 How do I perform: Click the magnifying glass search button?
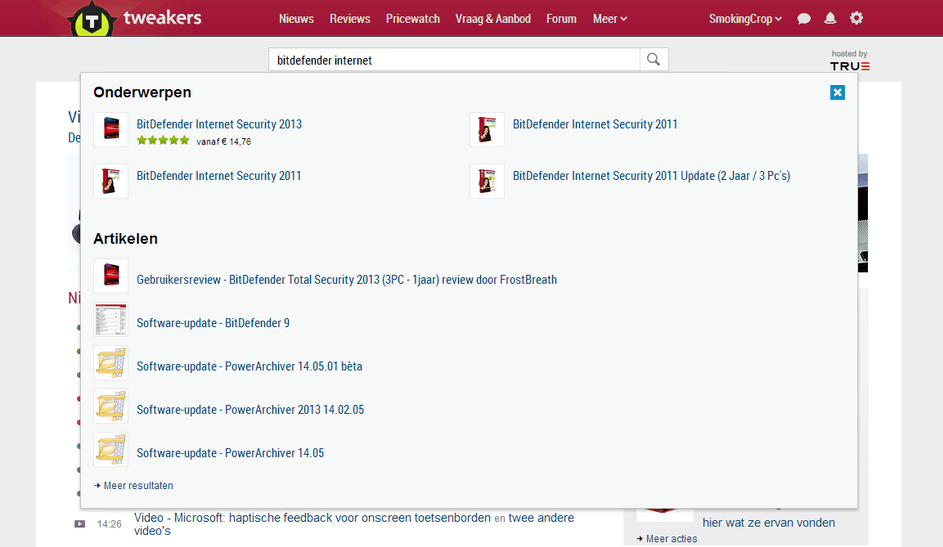pyautogui.click(x=654, y=60)
